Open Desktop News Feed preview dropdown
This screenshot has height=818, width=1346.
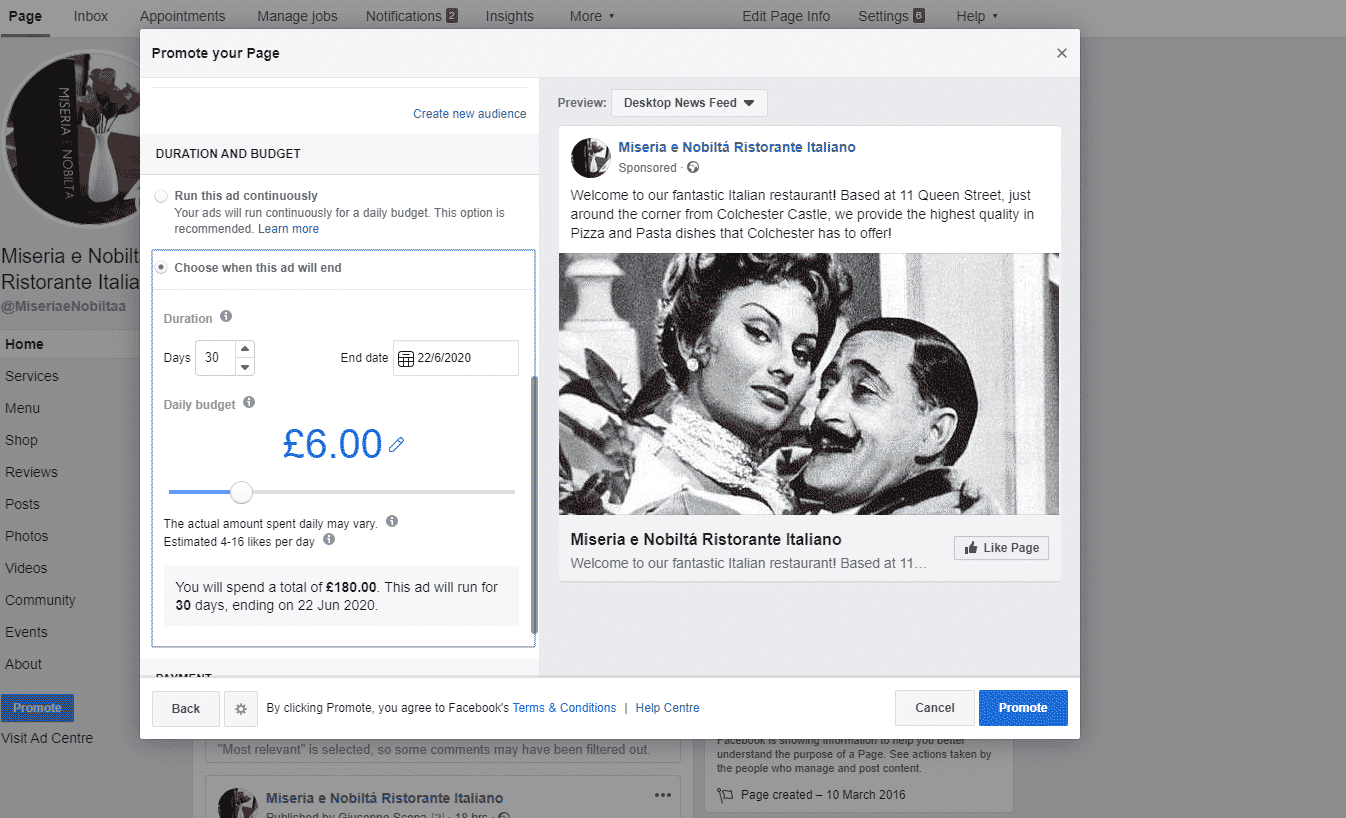coord(689,103)
